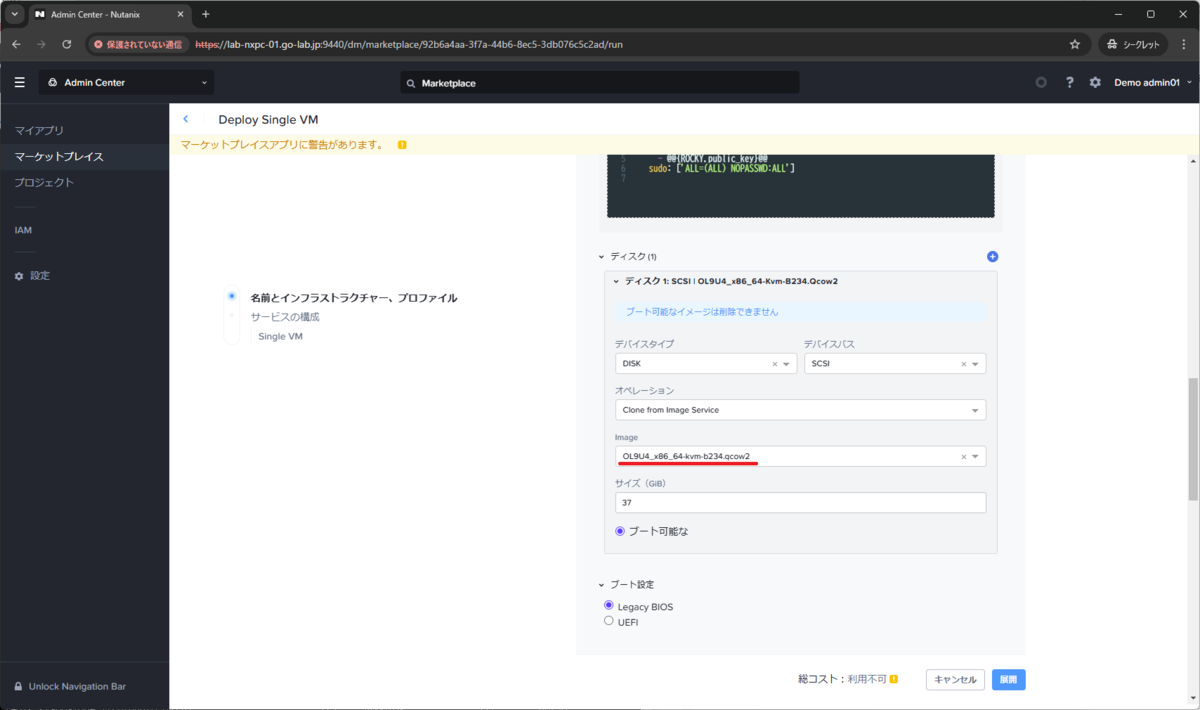The image size is (1200, 710).
Task: Select the Single VM service step
Action: point(280,337)
